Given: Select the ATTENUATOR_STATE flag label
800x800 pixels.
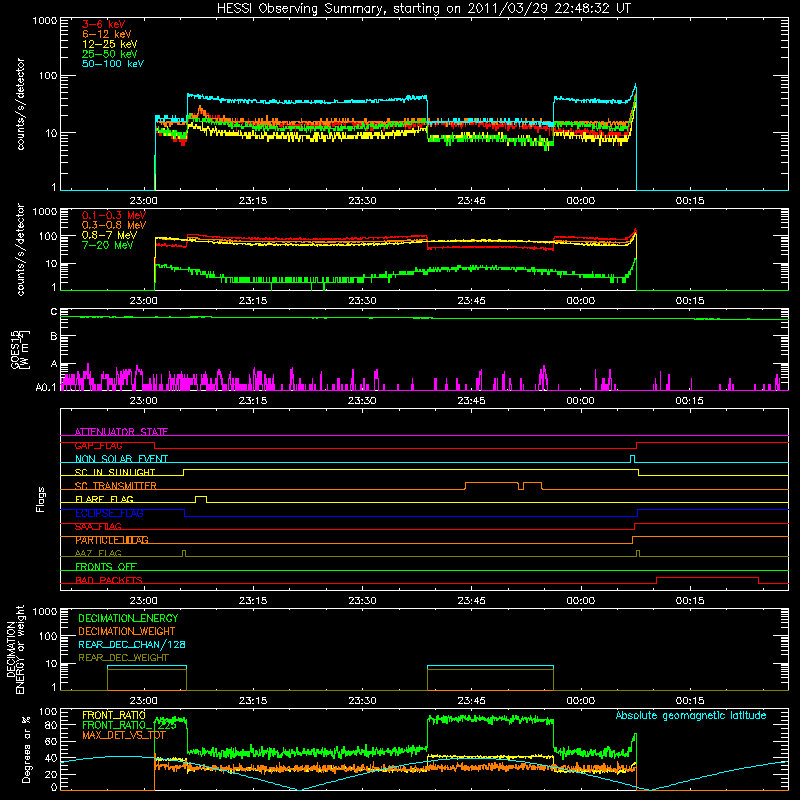Looking at the screenshot, I should pos(121,432).
